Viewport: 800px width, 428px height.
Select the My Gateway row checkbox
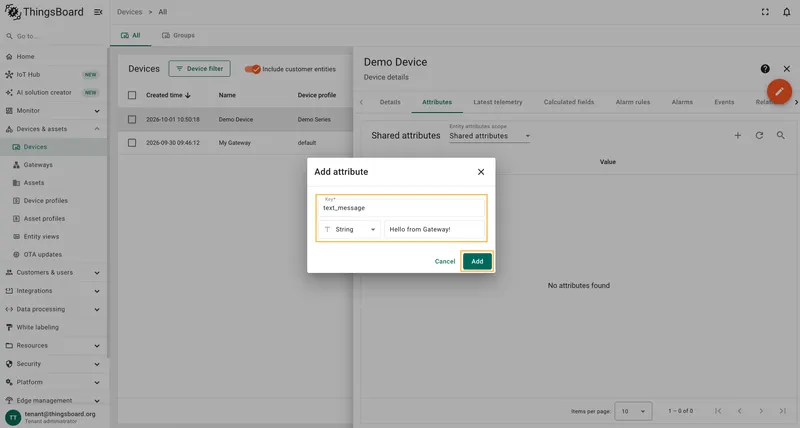(132, 143)
